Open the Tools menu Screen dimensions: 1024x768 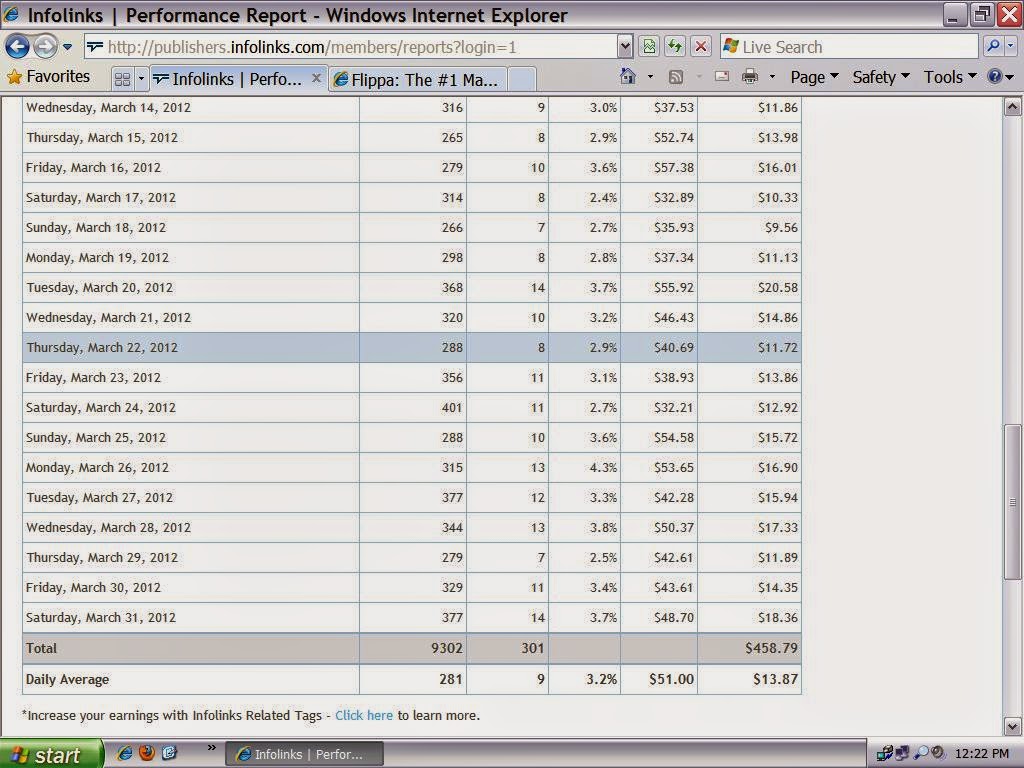[950, 77]
